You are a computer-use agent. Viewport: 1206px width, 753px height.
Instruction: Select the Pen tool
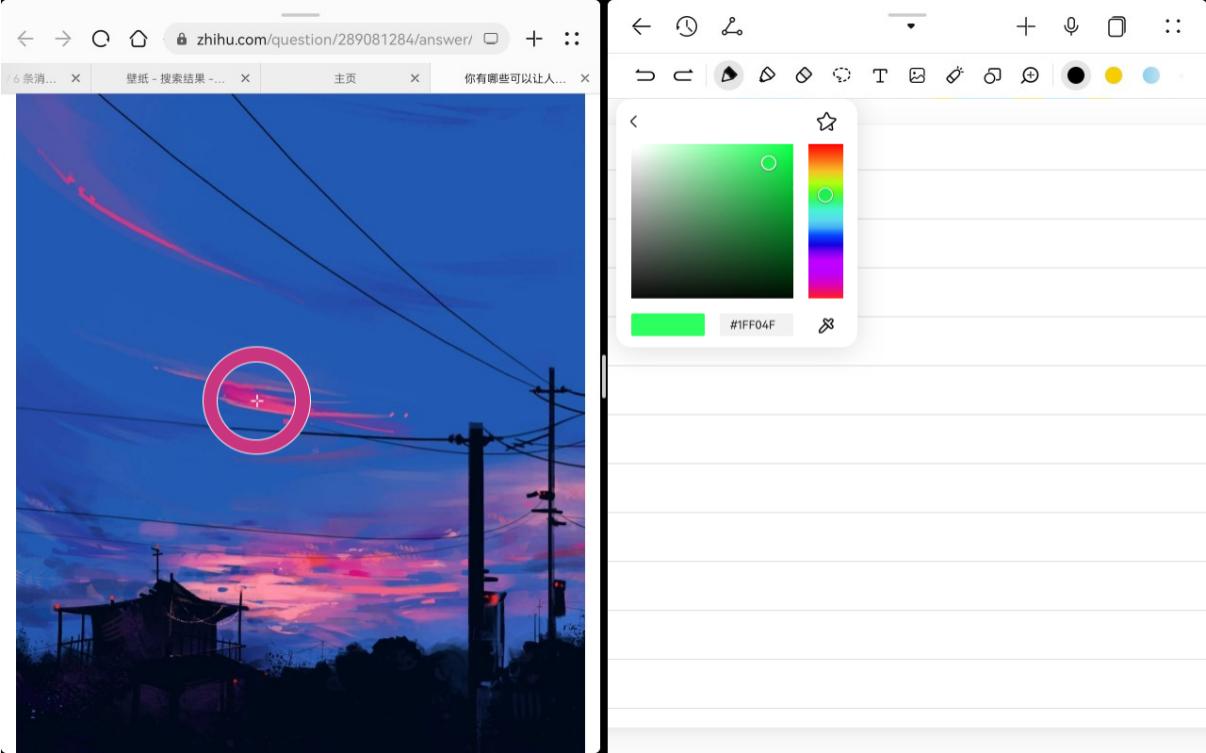pyautogui.click(x=729, y=75)
